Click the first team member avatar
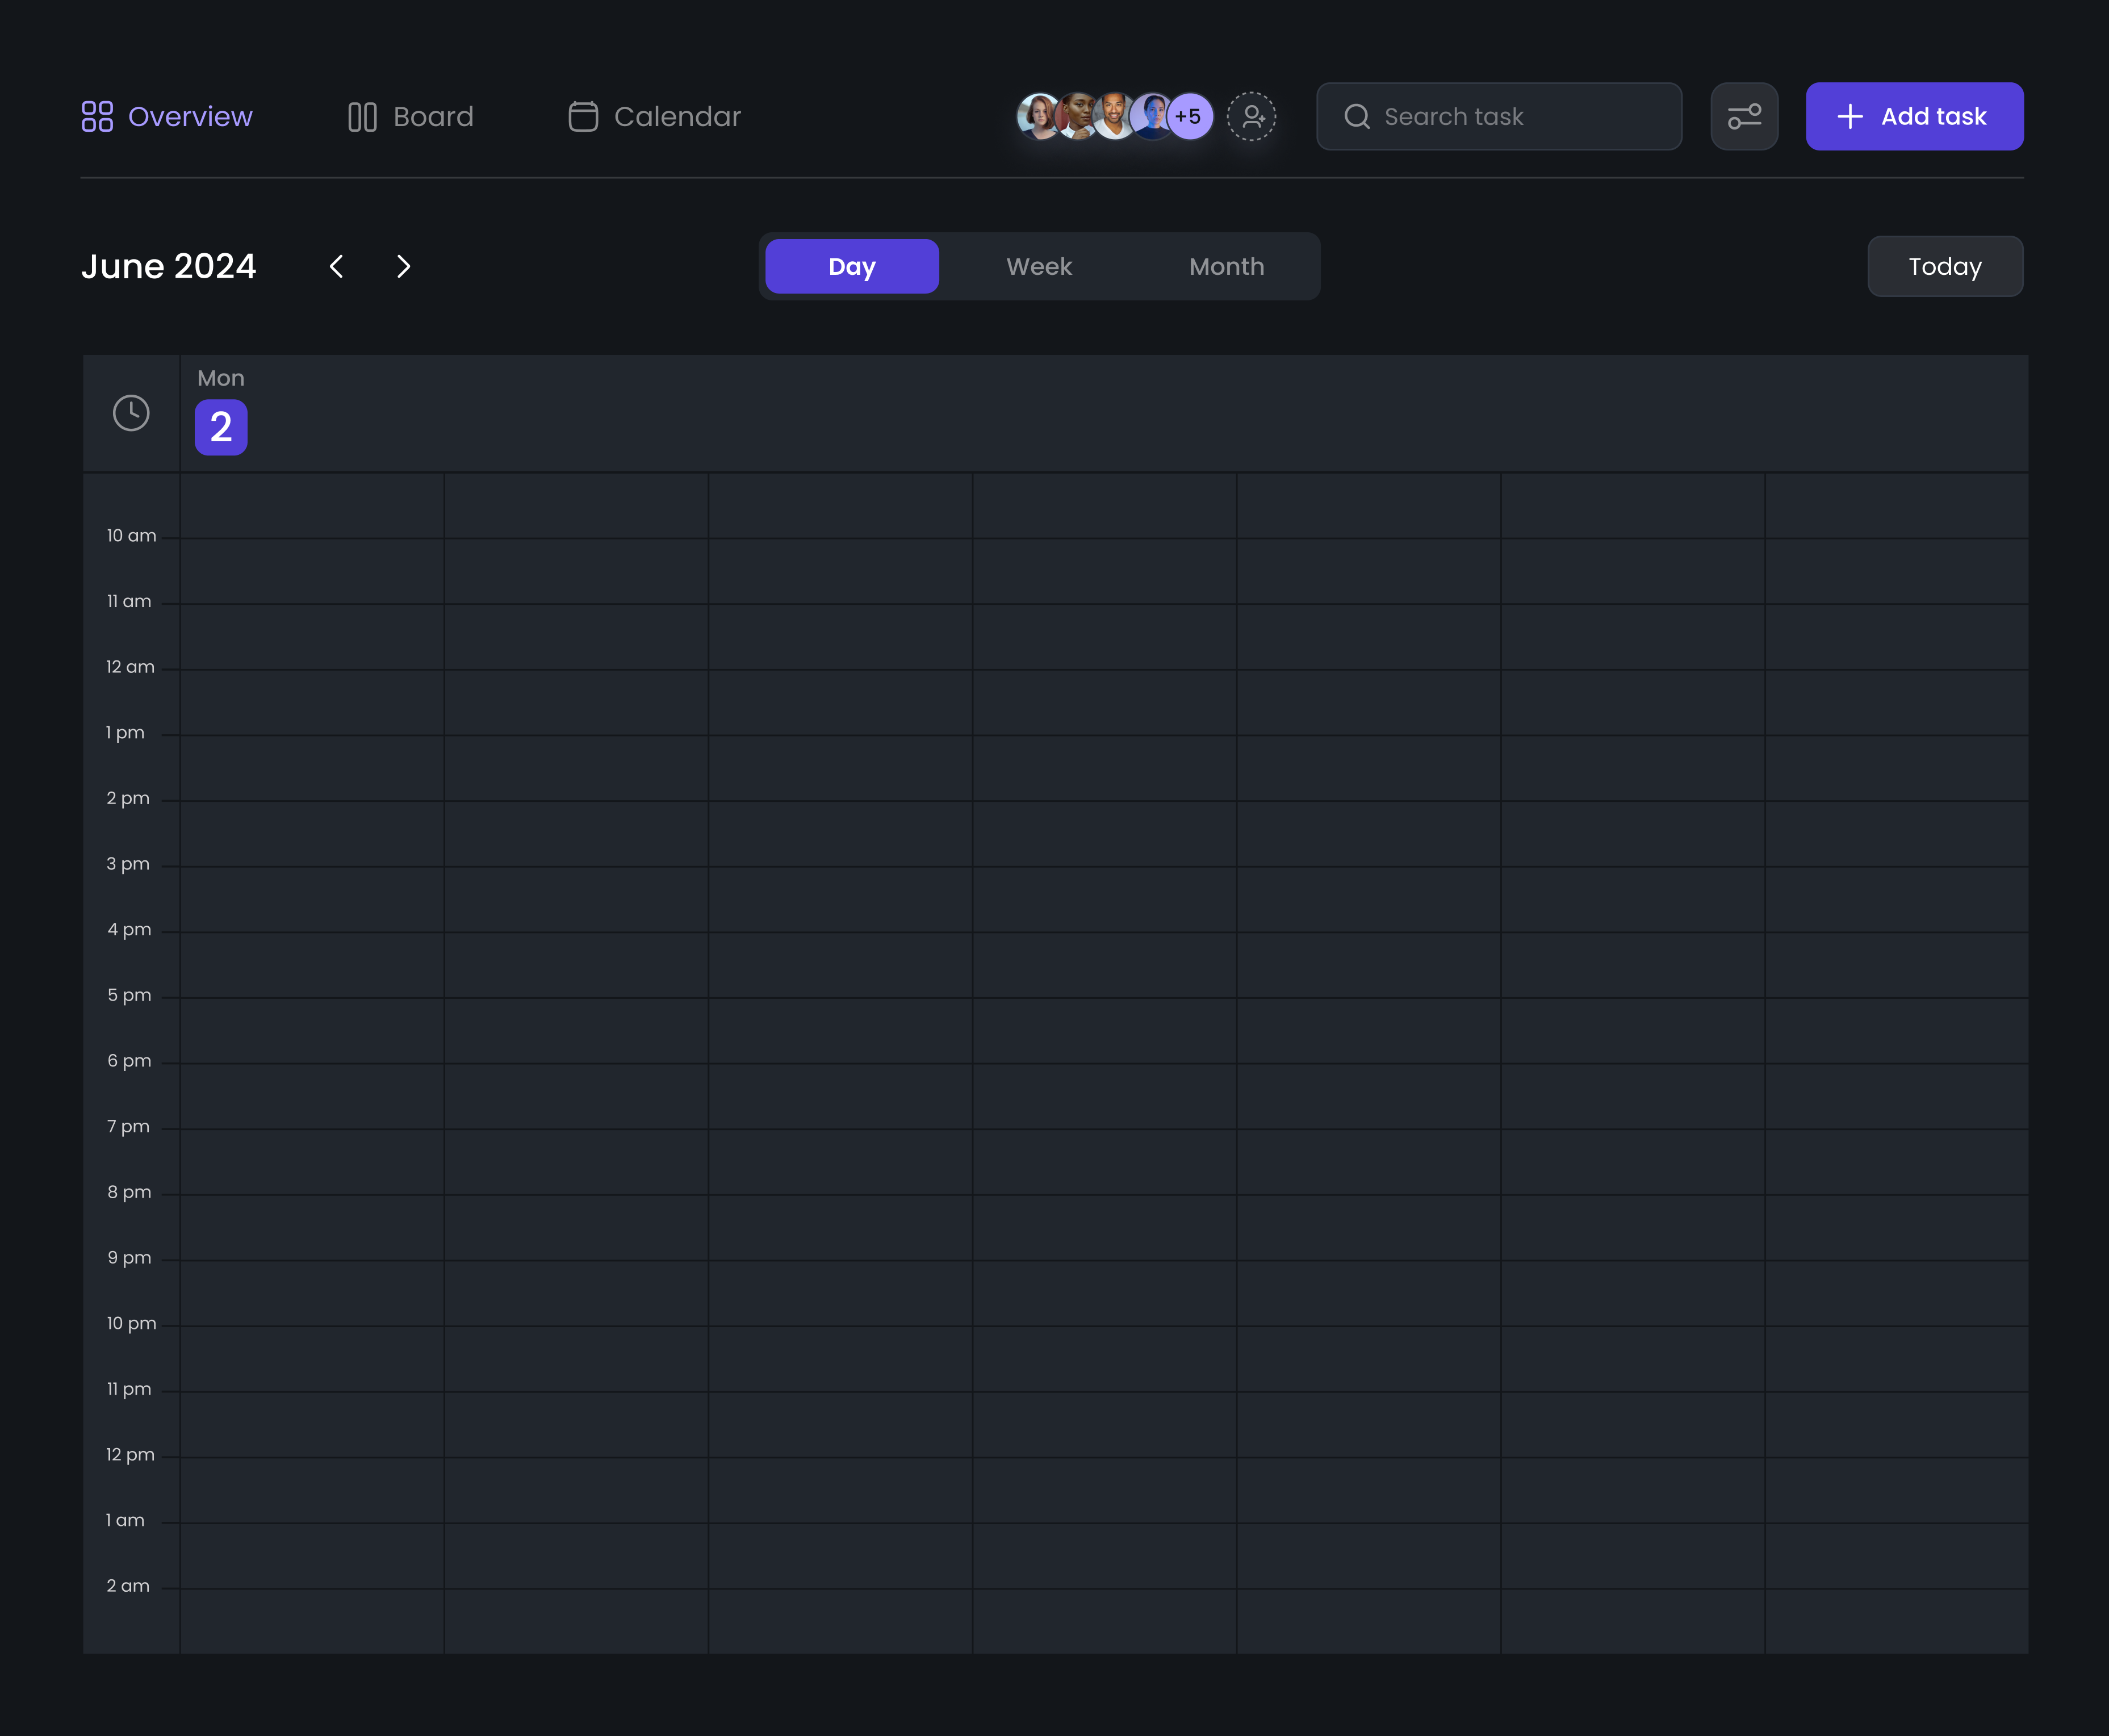The width and height of the screenshot is (2109, 1736). [x=1039, y=116]
